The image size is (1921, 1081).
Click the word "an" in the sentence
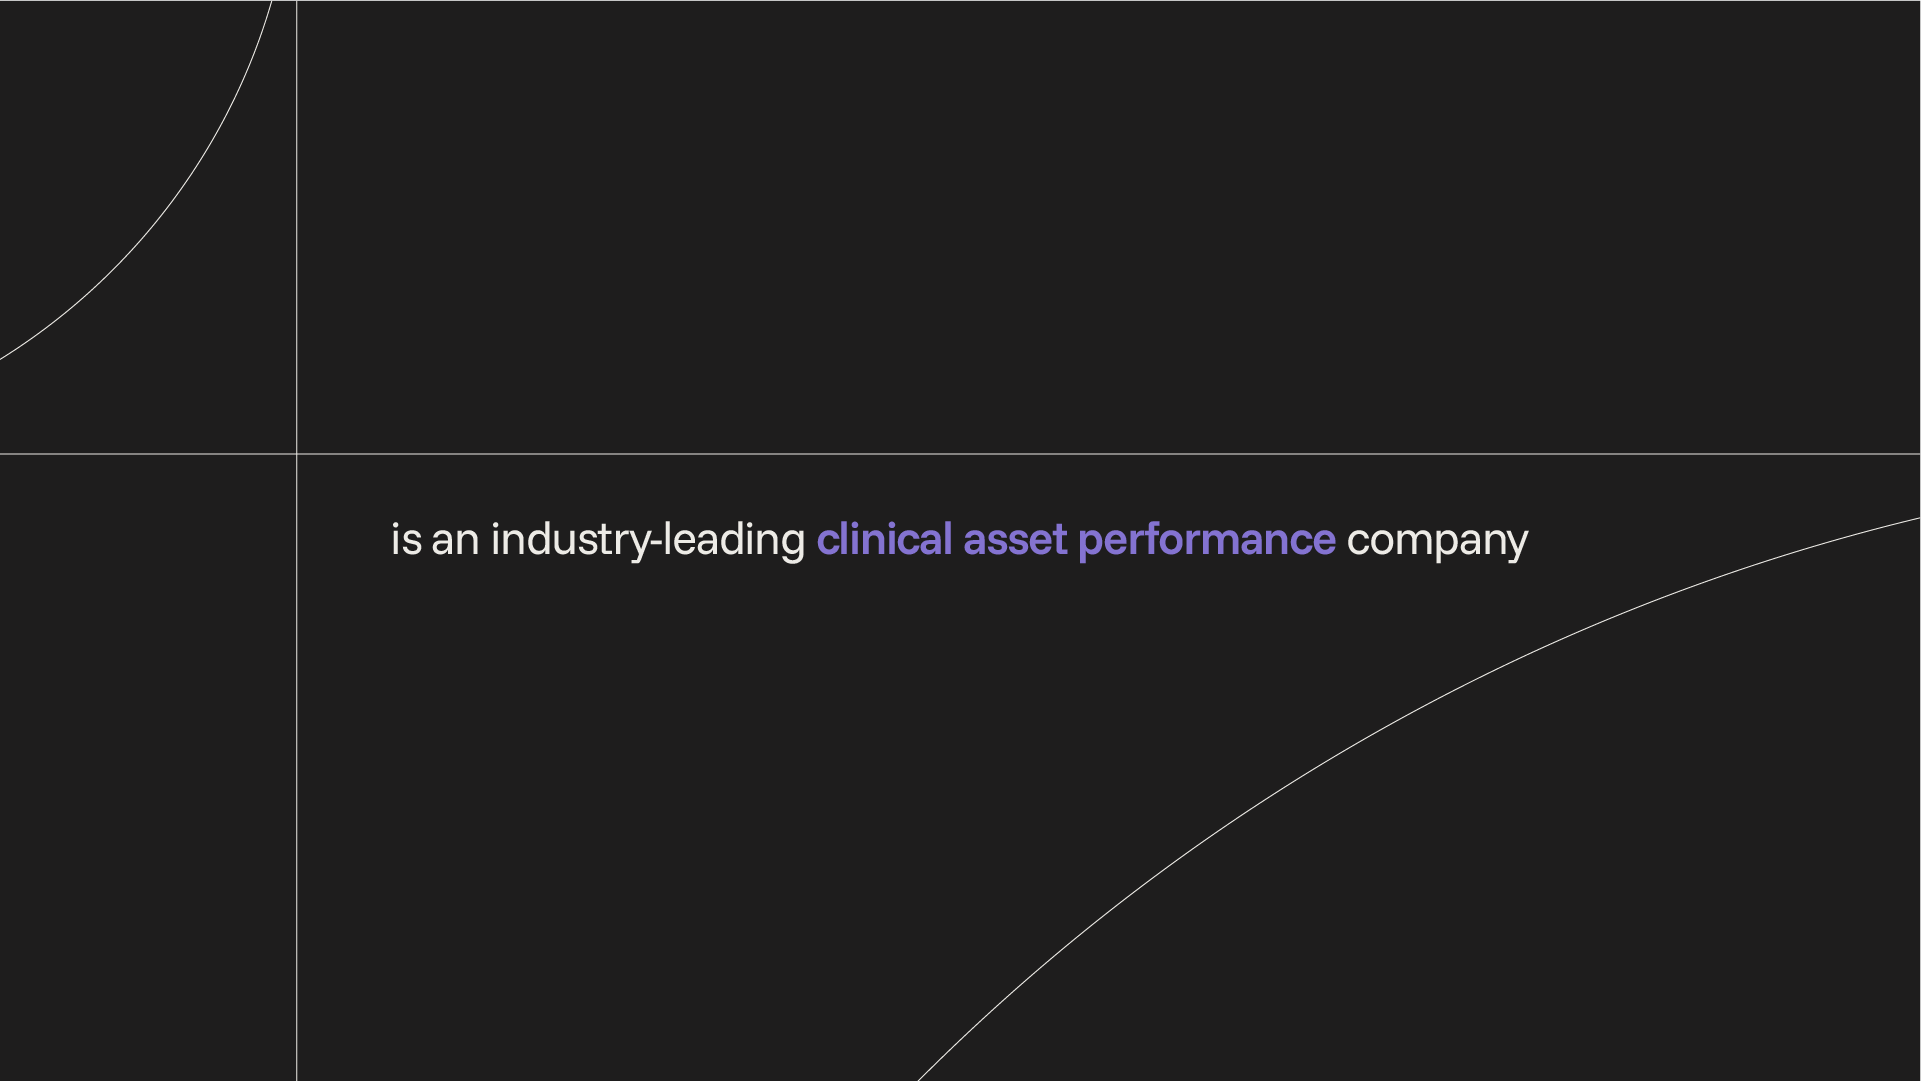pos(455,543)
